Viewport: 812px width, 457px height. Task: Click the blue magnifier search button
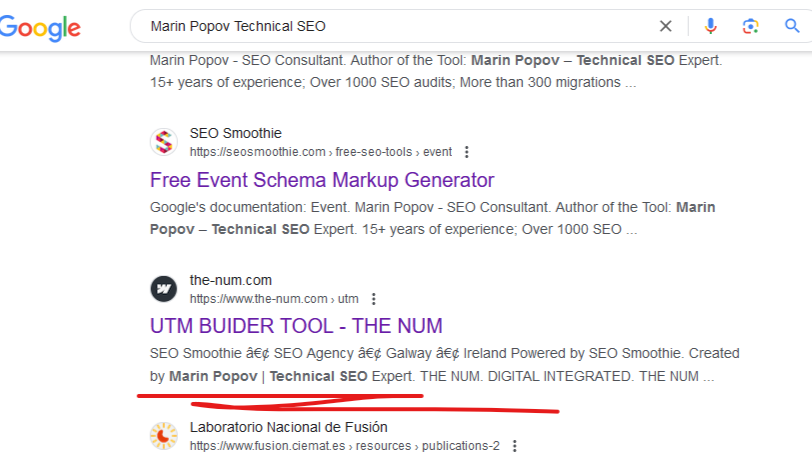(x=792, y=25)
